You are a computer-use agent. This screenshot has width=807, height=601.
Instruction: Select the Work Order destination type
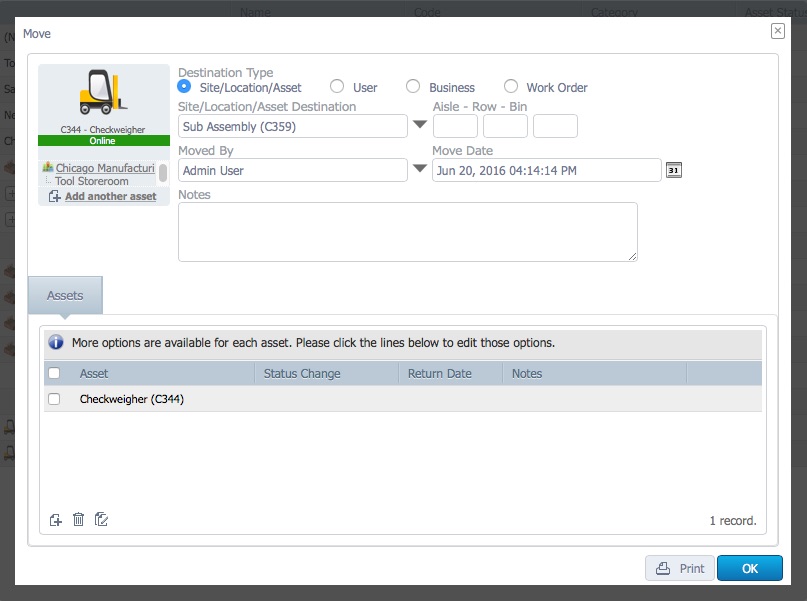point(511,87)
